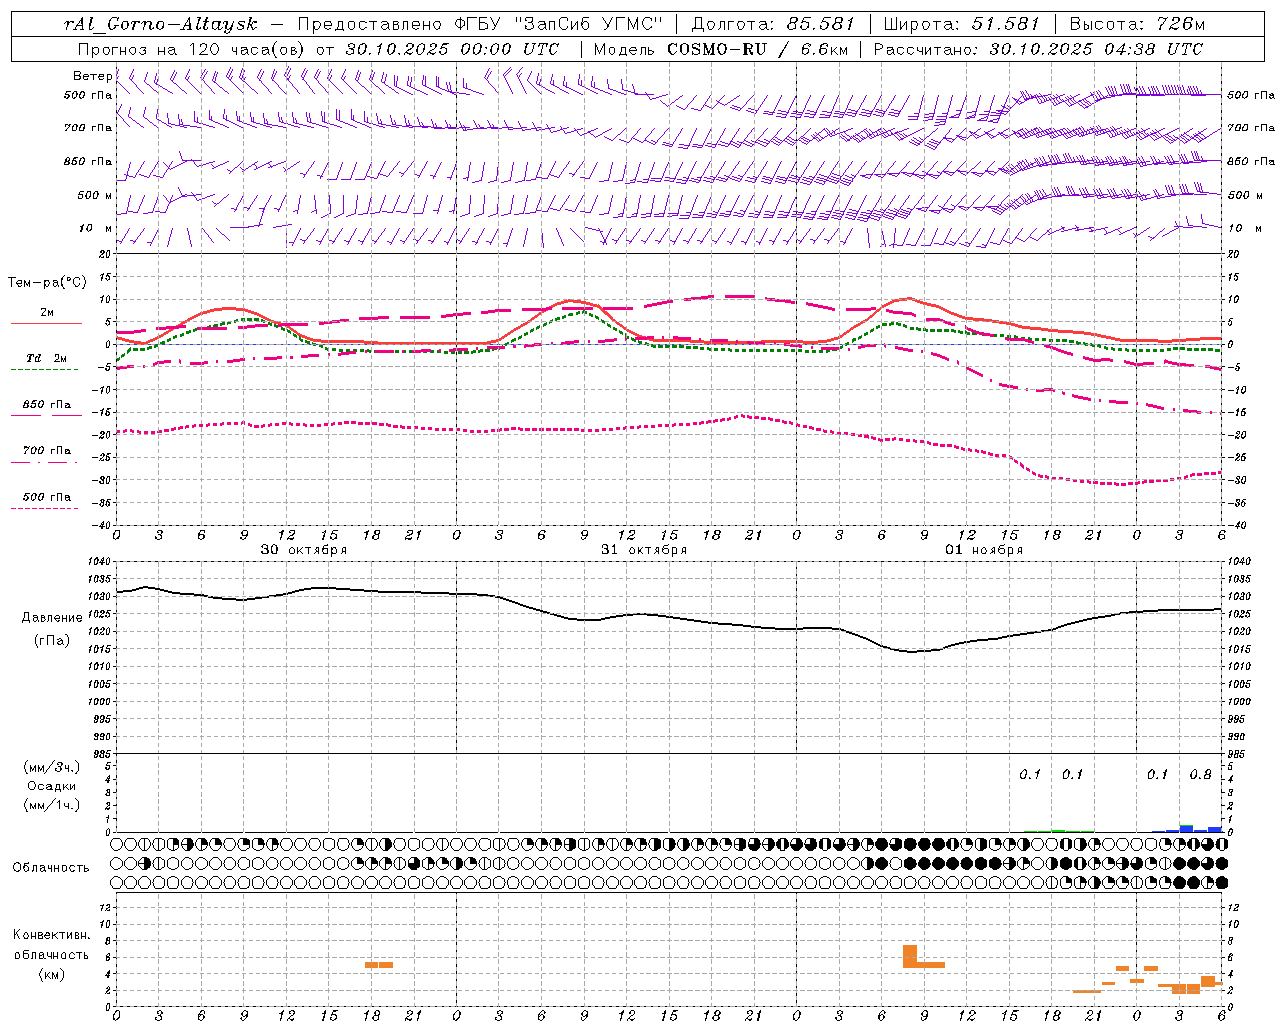Viewport: 1280px width, 1024px height.
Task: Click the elevation text Высота: 726м
Action: (1137, 24)
